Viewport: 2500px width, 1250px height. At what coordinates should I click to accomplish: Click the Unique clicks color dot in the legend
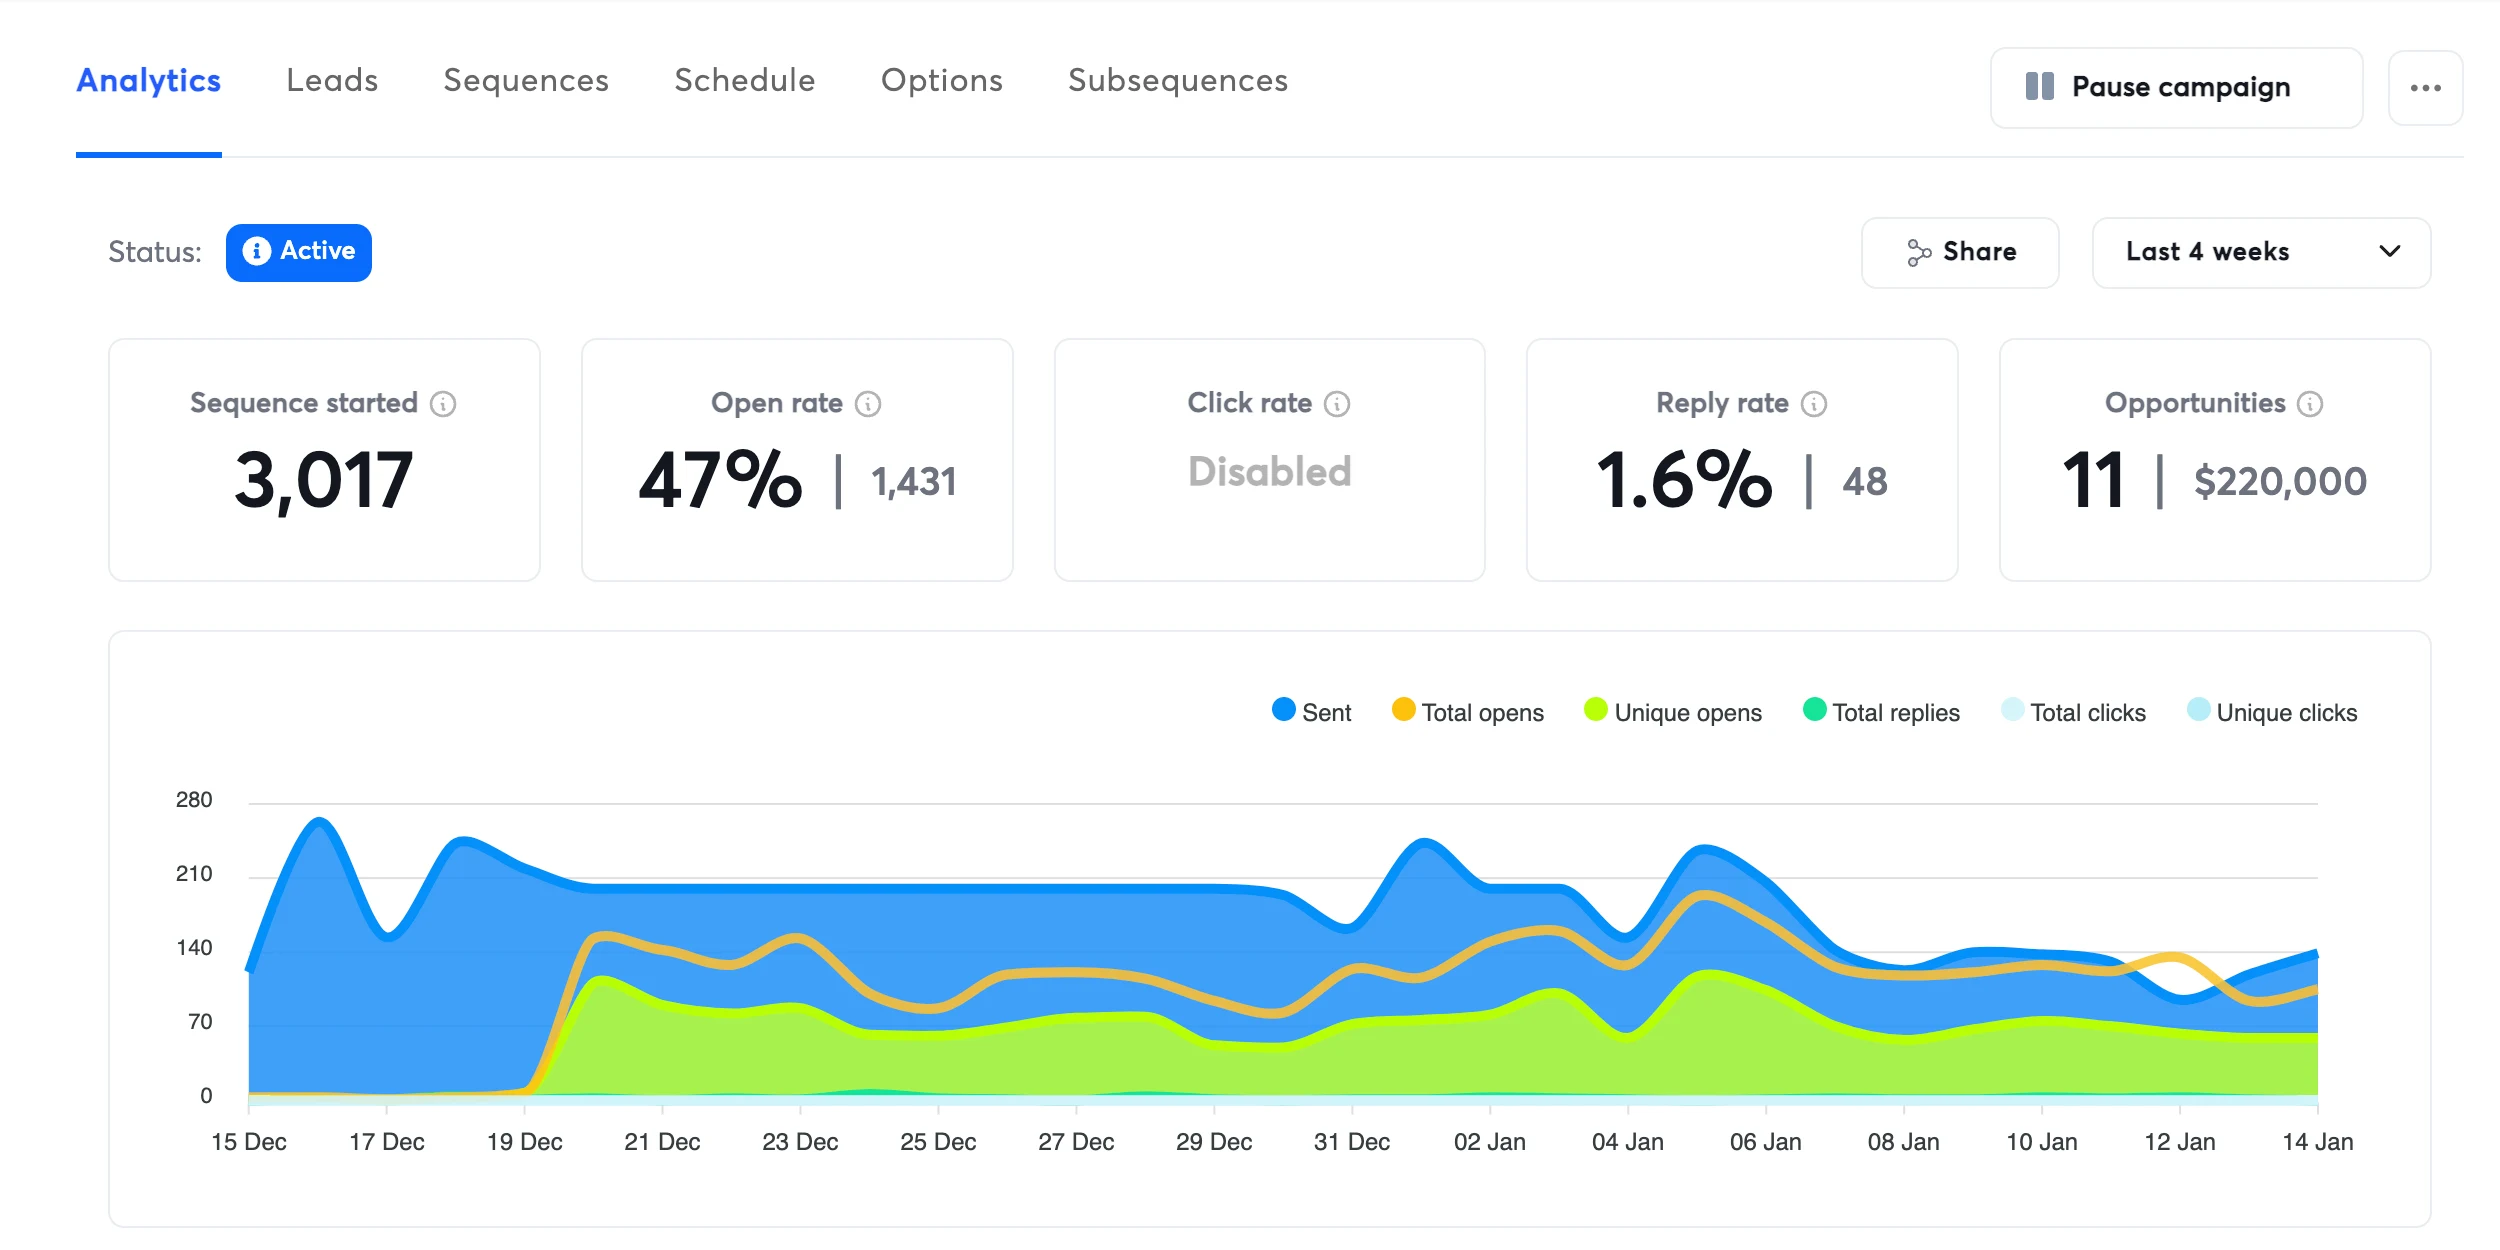click(x=2198, y=710)
